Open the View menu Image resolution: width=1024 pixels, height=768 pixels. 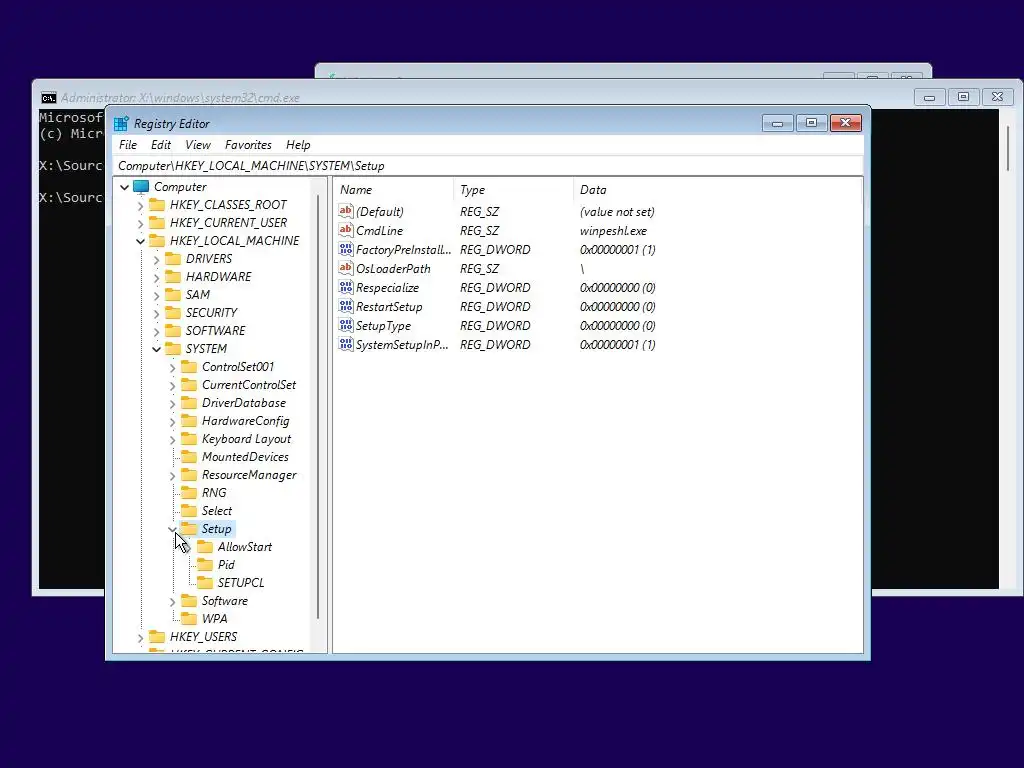(198, 145)
